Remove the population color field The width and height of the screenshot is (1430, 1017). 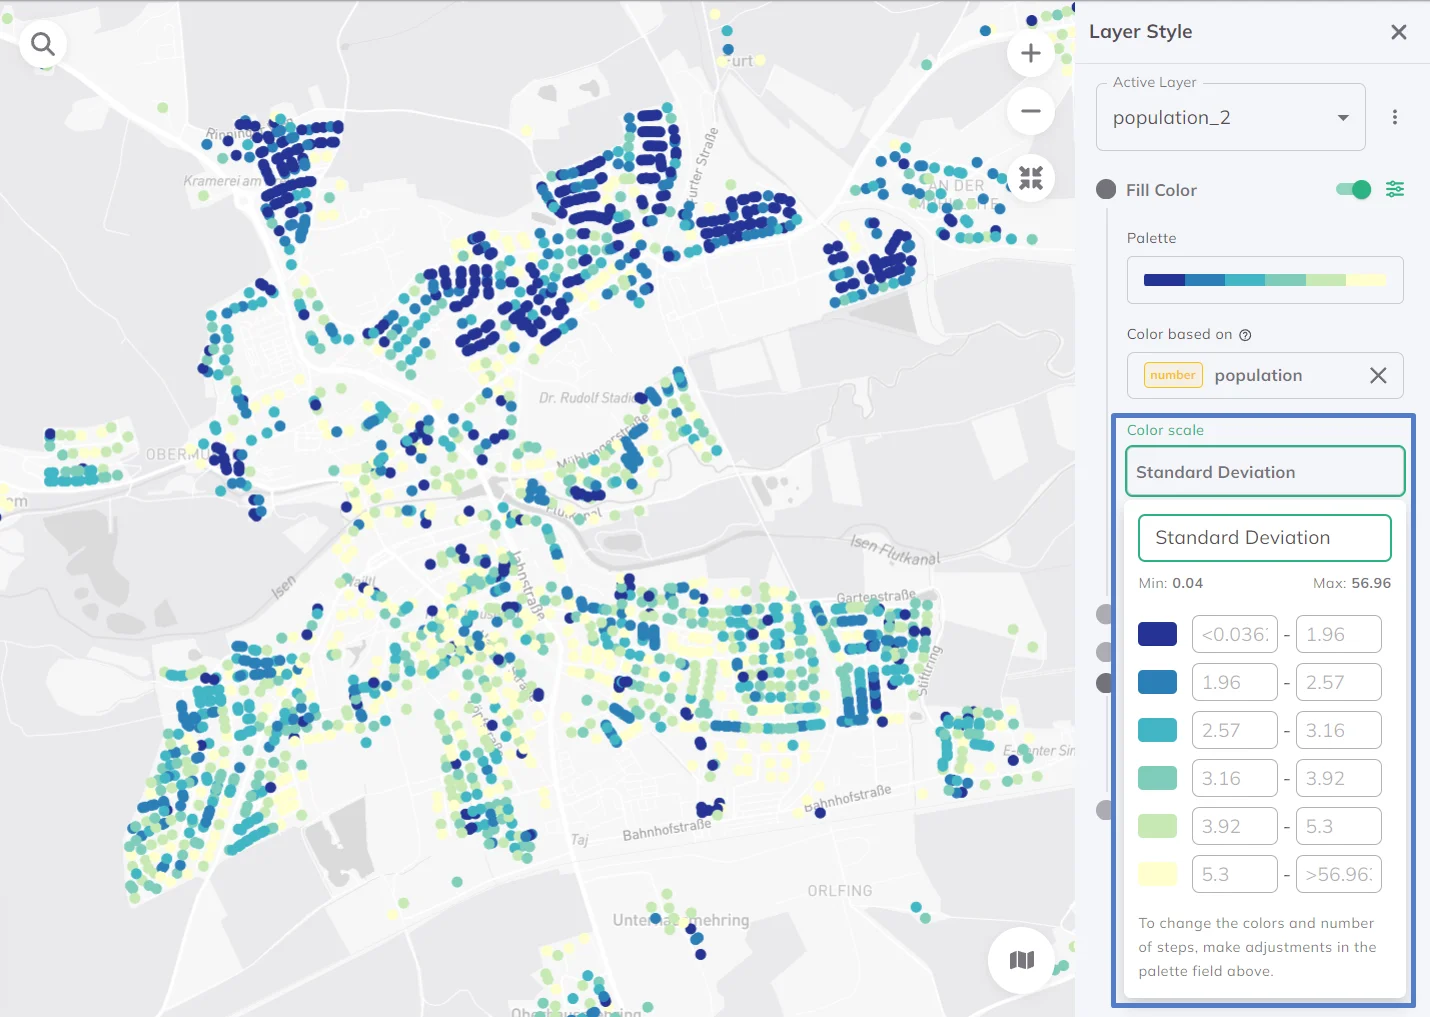point(1378,375)
